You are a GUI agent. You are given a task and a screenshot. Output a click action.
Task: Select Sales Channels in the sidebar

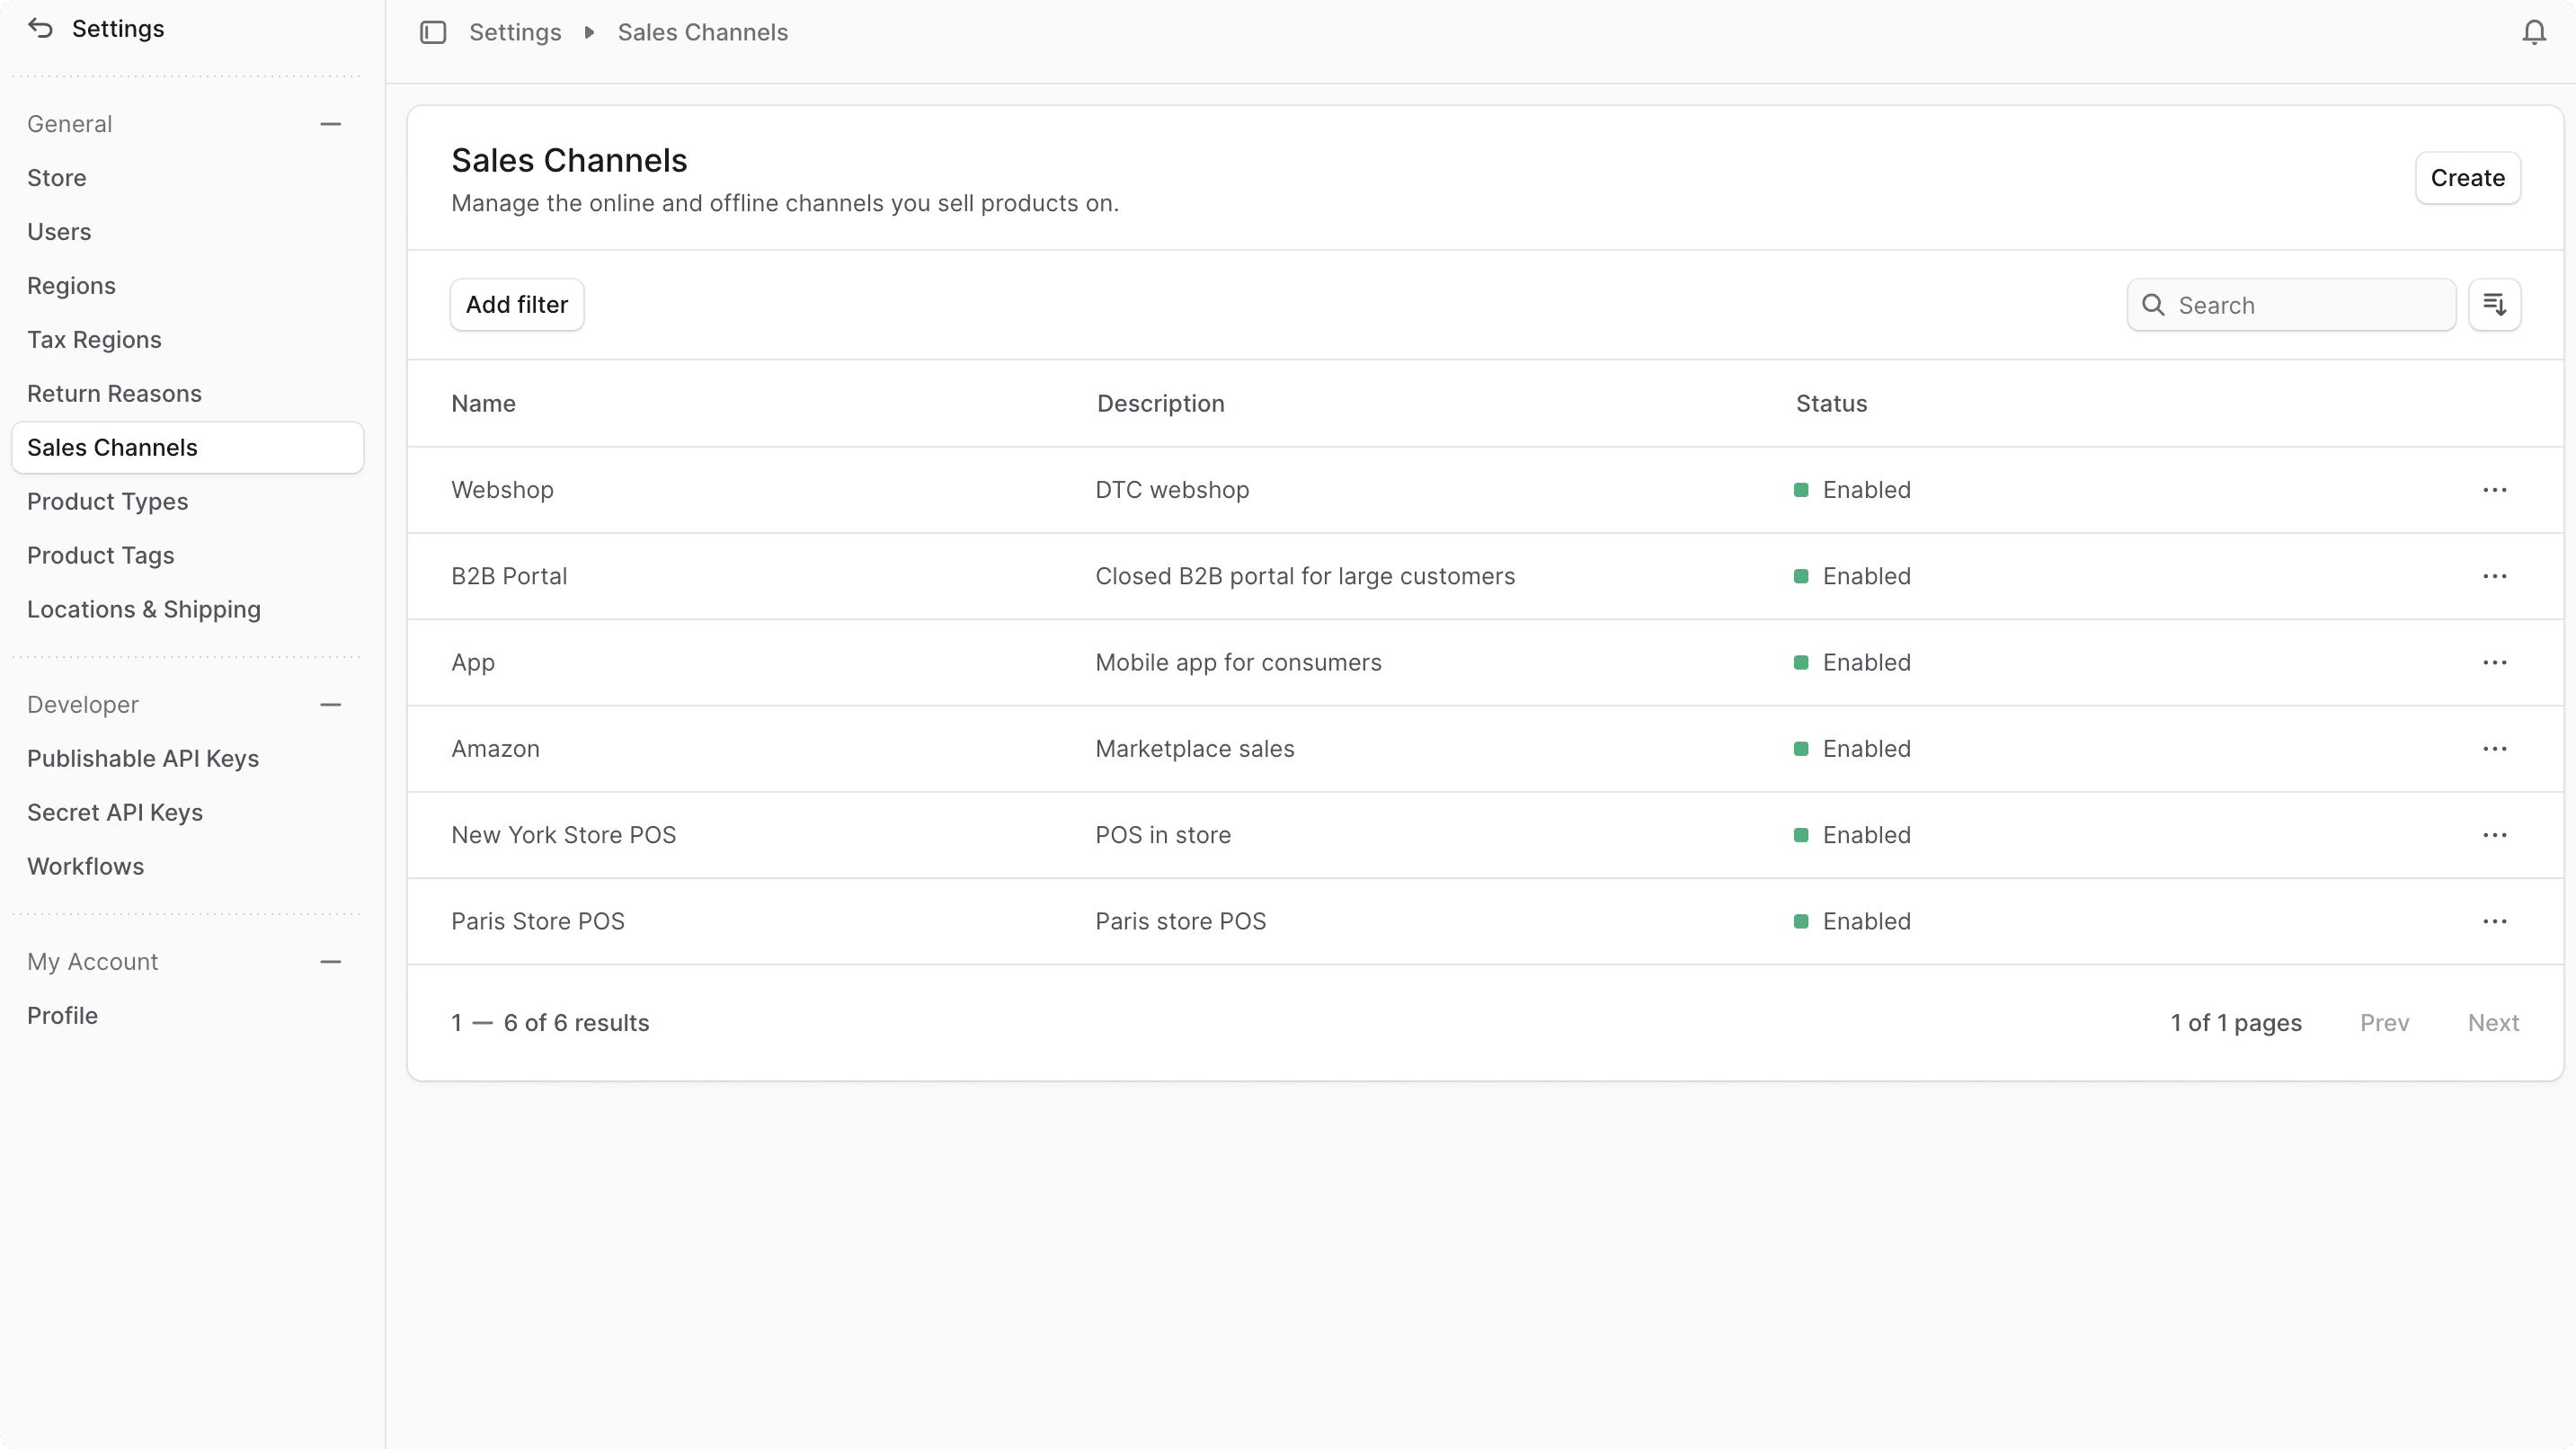pos(112,447)
